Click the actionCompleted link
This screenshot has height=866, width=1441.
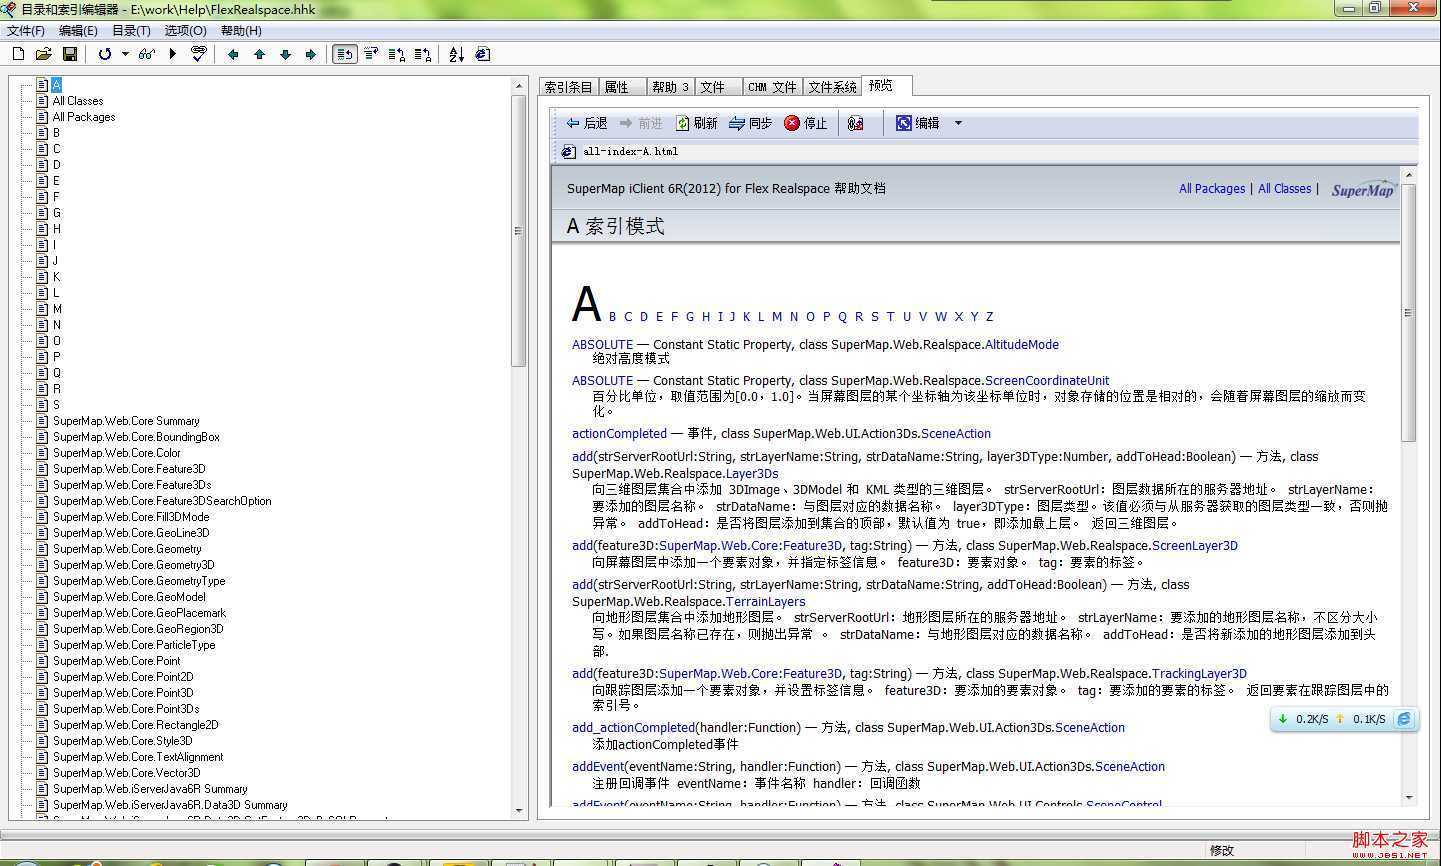click(x=619, y=433)
